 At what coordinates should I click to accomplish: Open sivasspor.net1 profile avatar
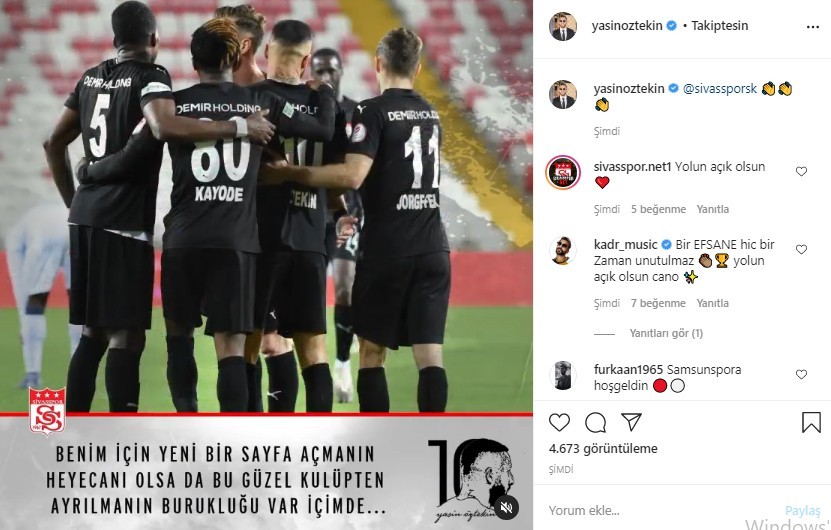(x=563, y=172)
